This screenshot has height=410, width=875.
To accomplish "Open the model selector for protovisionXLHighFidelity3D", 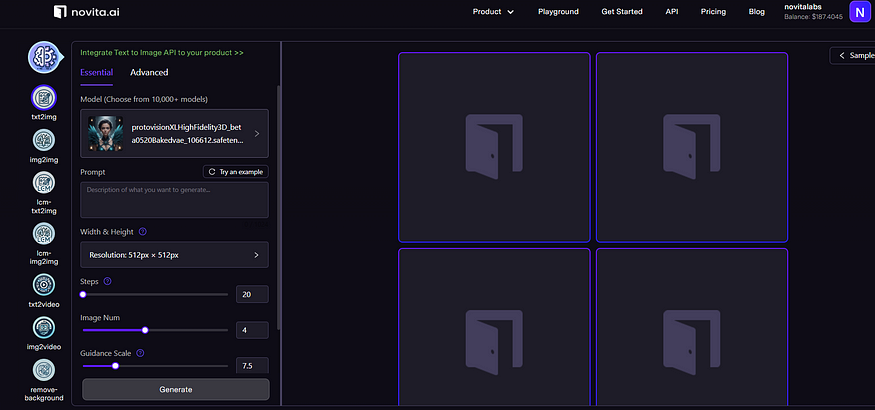I will click(x=174, y=133).
